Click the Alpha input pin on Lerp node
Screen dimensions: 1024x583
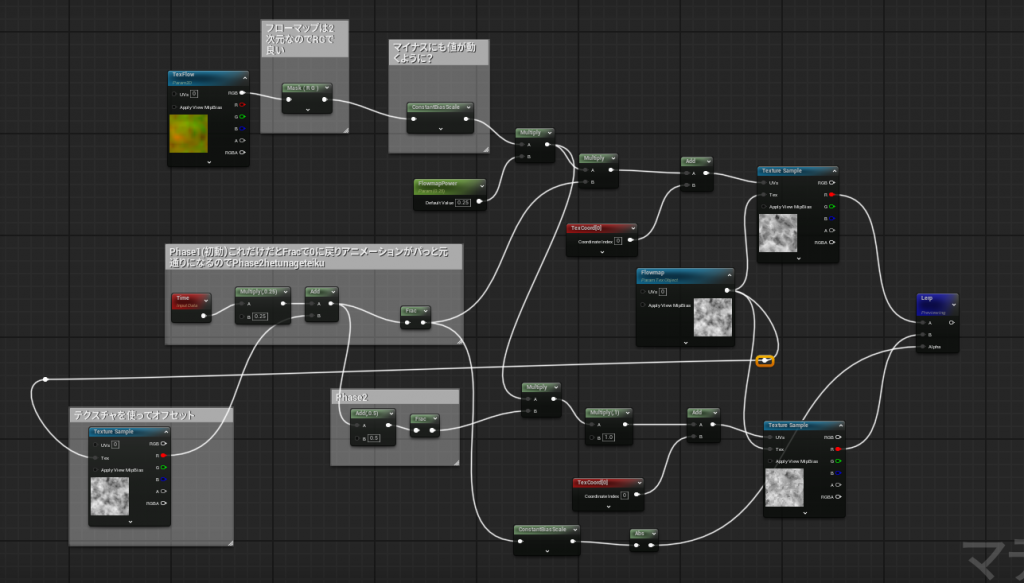click(923, 347)
